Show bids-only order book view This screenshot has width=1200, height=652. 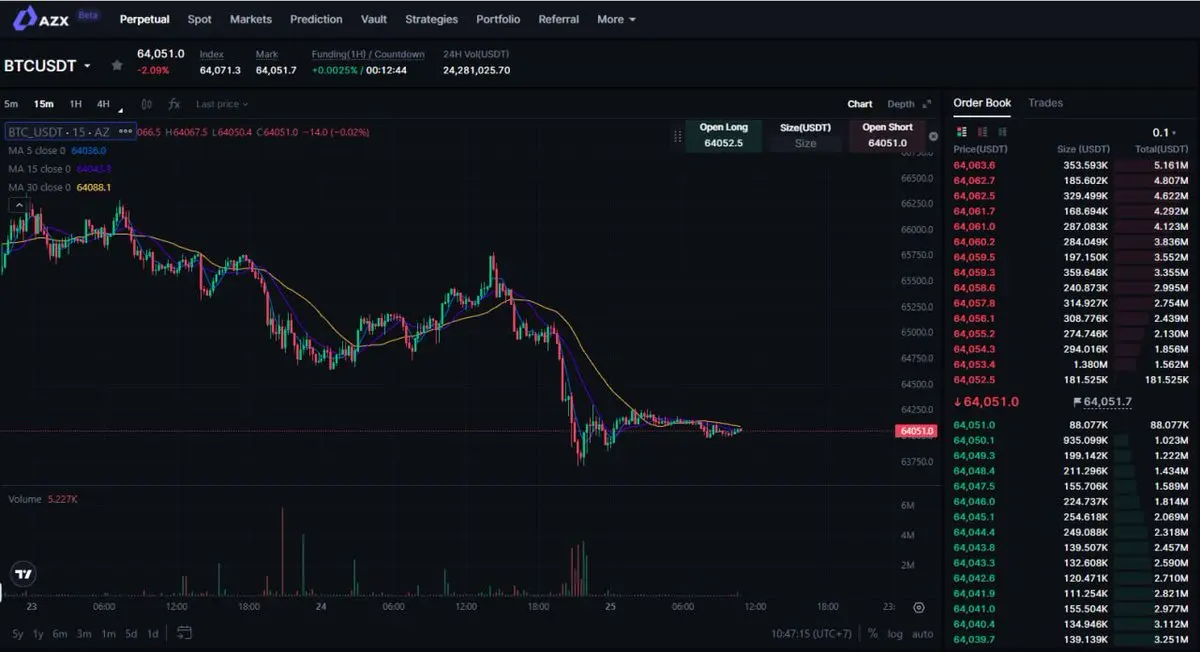click(x=1004, y=132)
